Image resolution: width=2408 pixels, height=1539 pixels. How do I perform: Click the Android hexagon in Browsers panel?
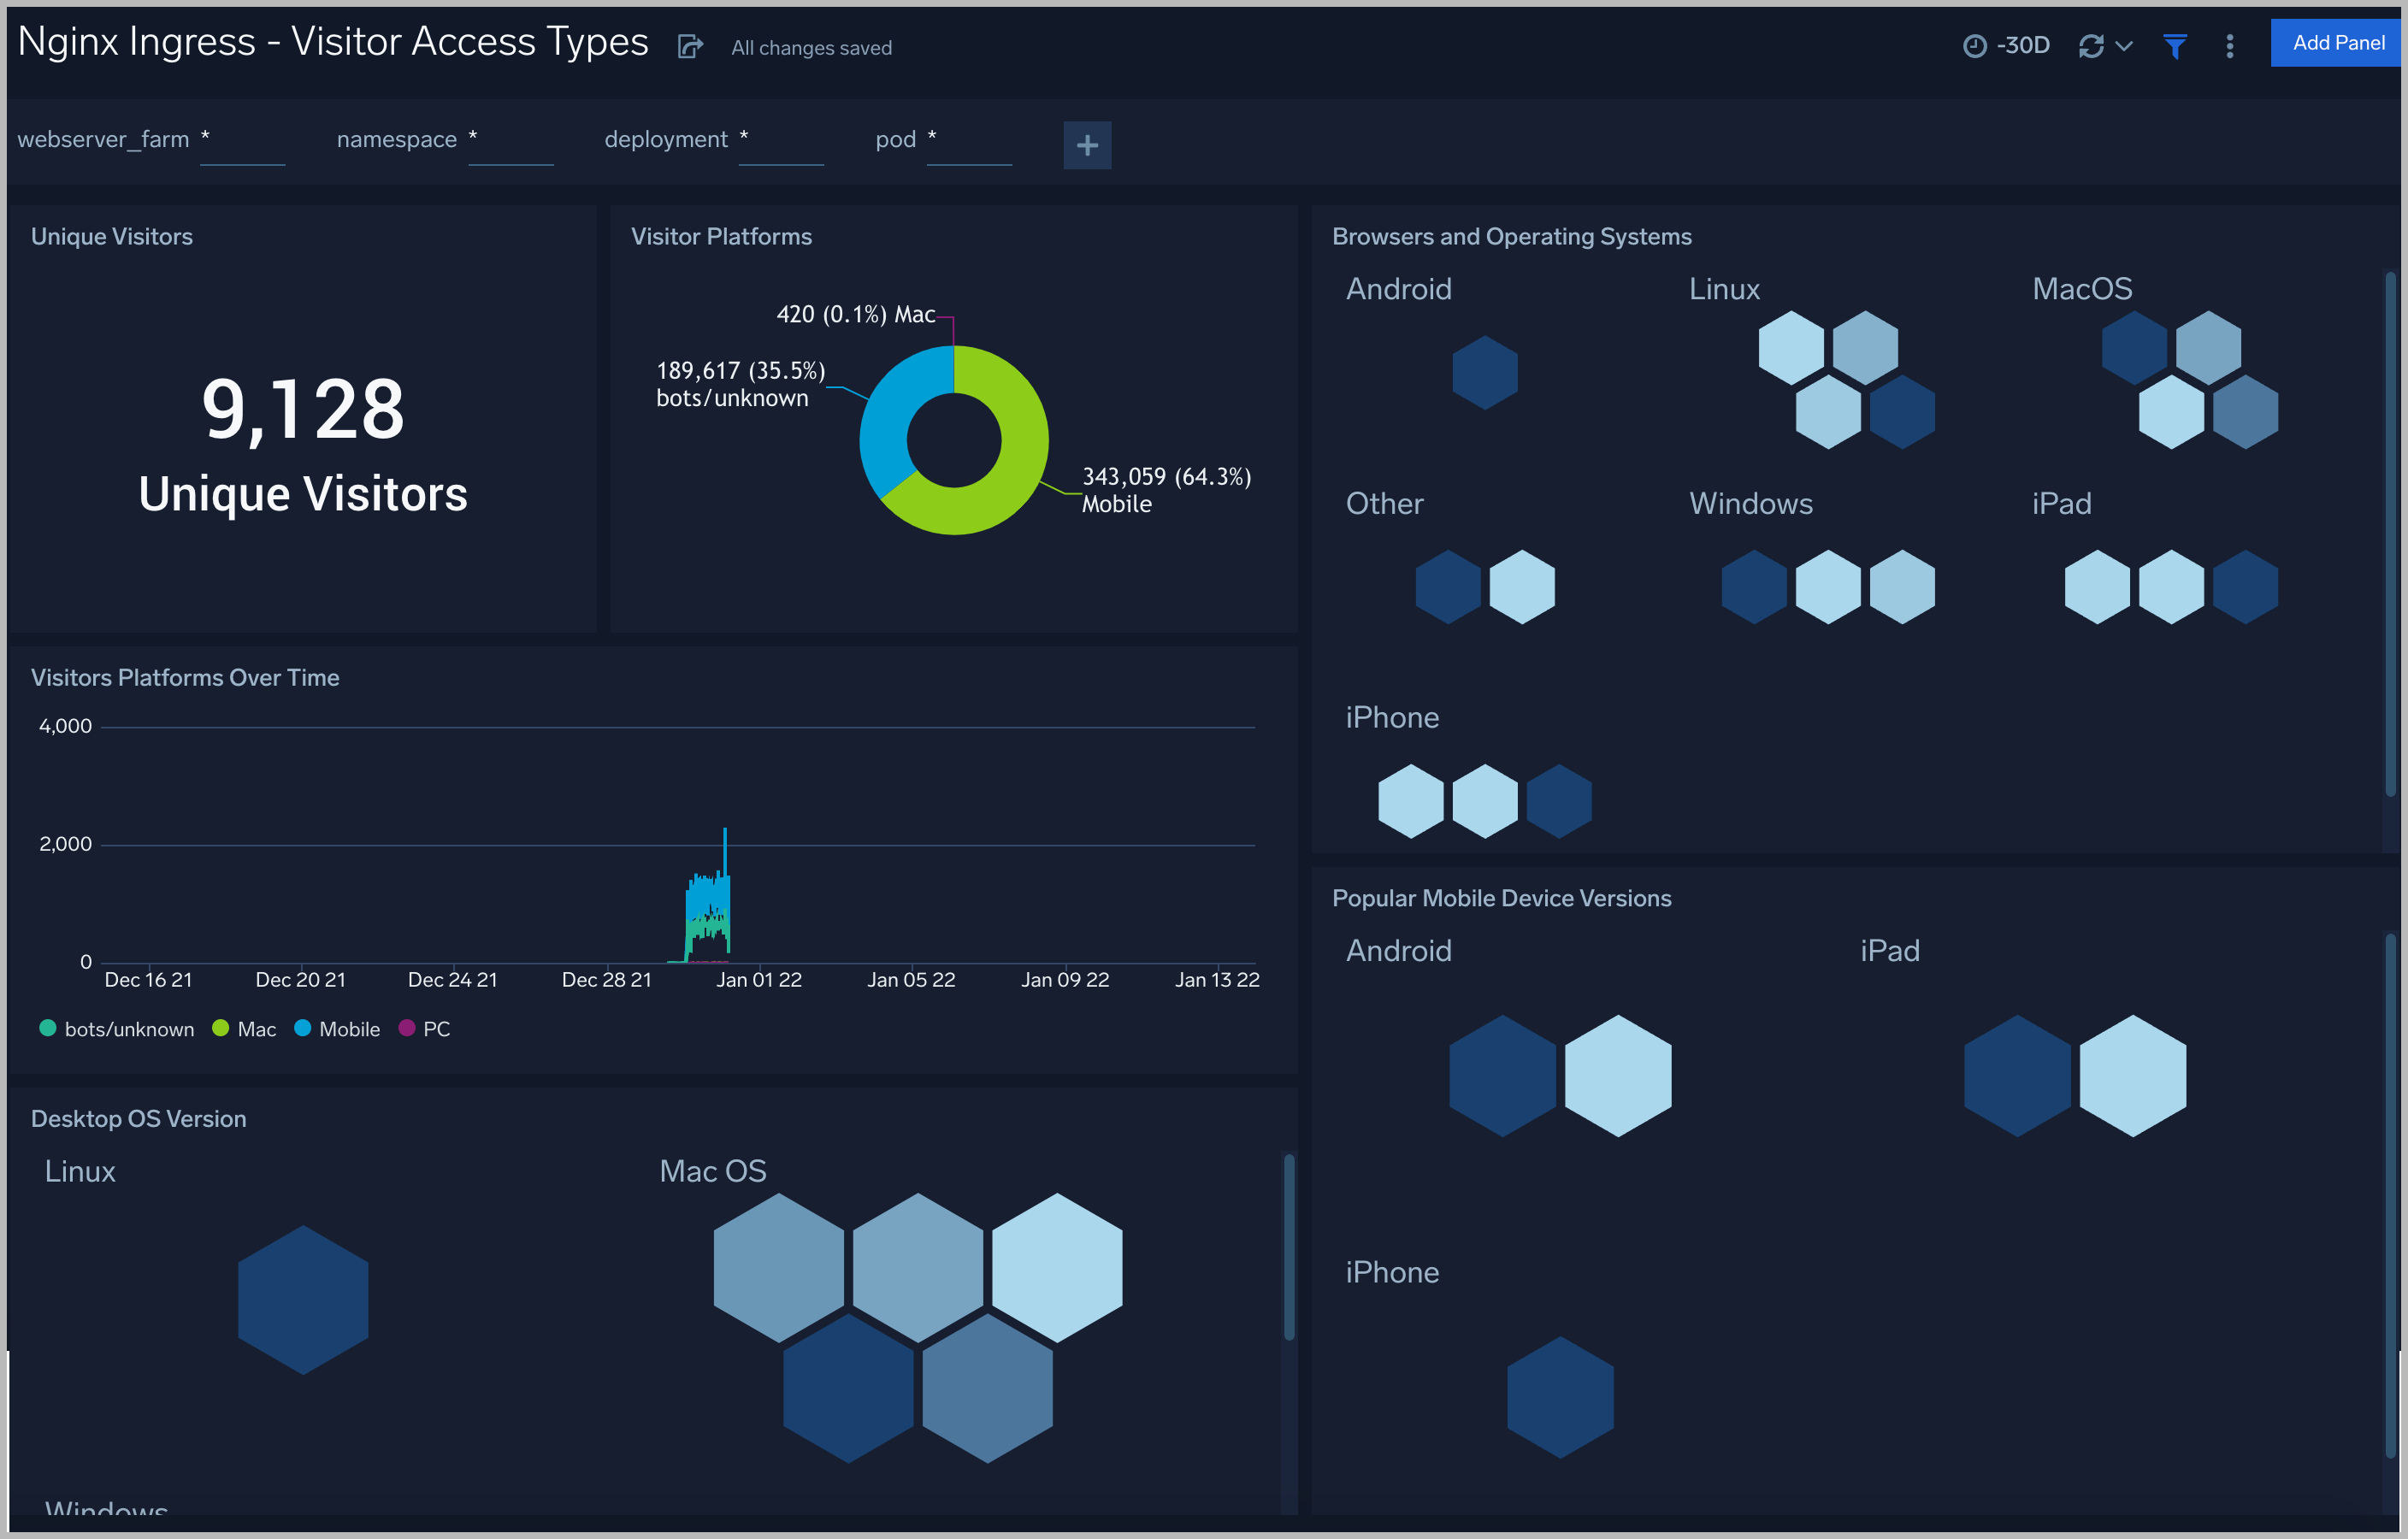tap(1484, 372)
